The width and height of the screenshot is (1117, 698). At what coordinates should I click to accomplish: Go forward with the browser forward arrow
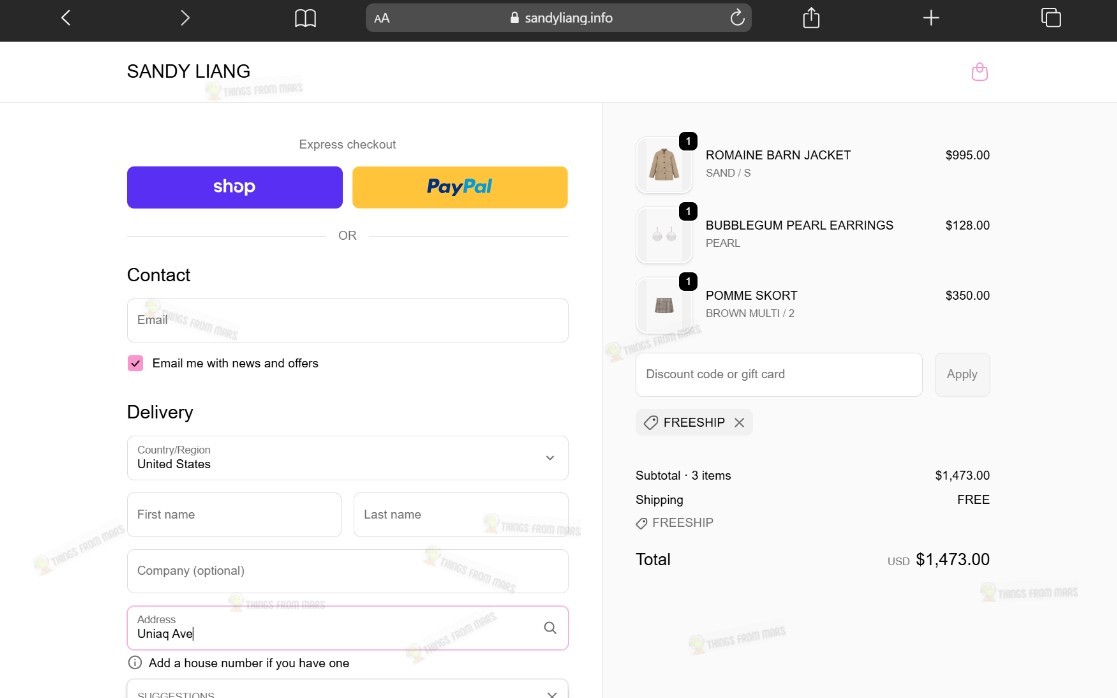[x=185, y=18]
